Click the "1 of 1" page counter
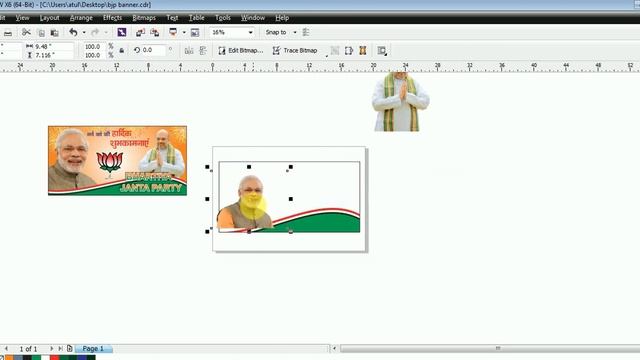 click(29, 349)
